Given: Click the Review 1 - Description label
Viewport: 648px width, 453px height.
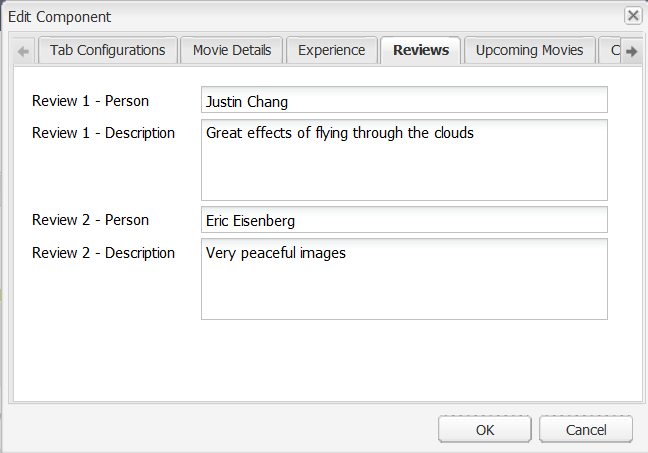Looking at the screenshot, I should pos(103,133).
